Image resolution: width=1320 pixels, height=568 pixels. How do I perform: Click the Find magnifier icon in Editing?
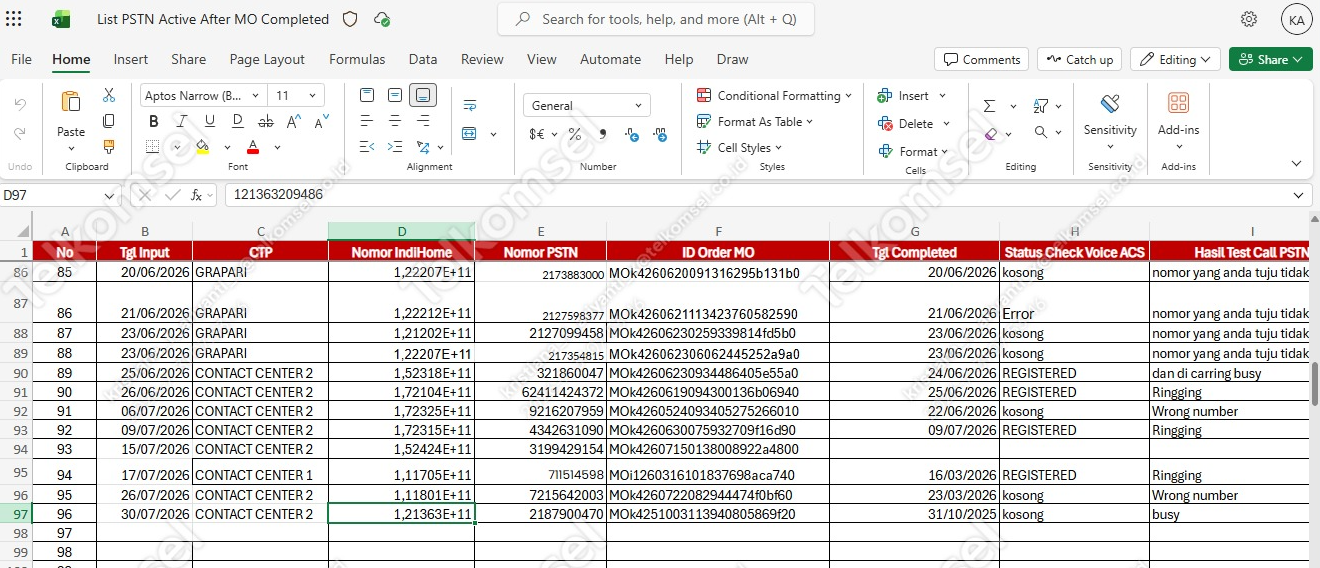(x=1041, y=132)
